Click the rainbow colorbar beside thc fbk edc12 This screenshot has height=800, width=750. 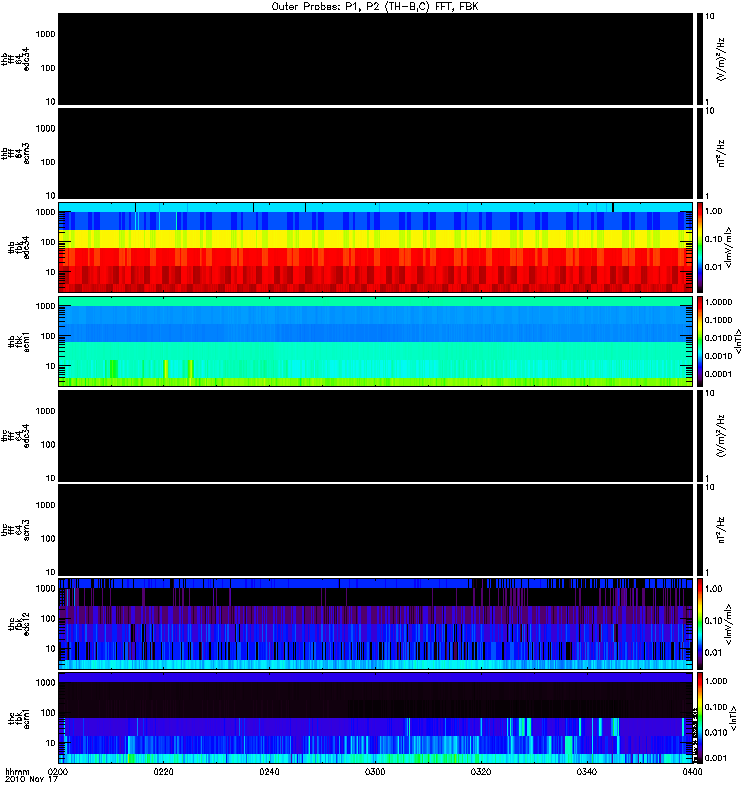[x=699, y=624]
